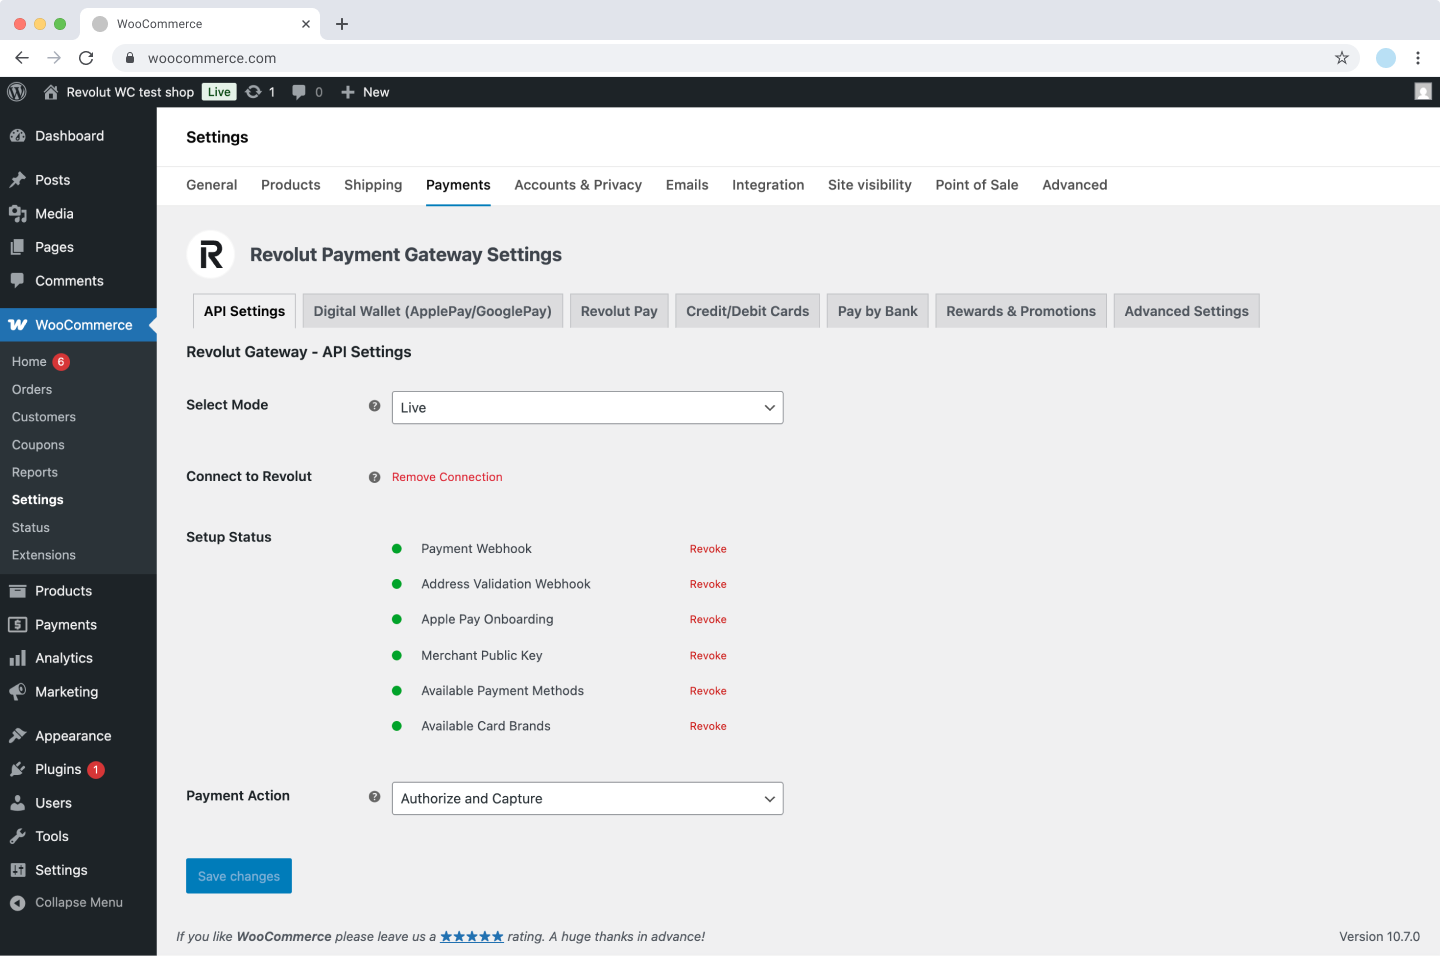Revoke the Merchant Public Key
The image size is (1440, 956).
(708, 656)
